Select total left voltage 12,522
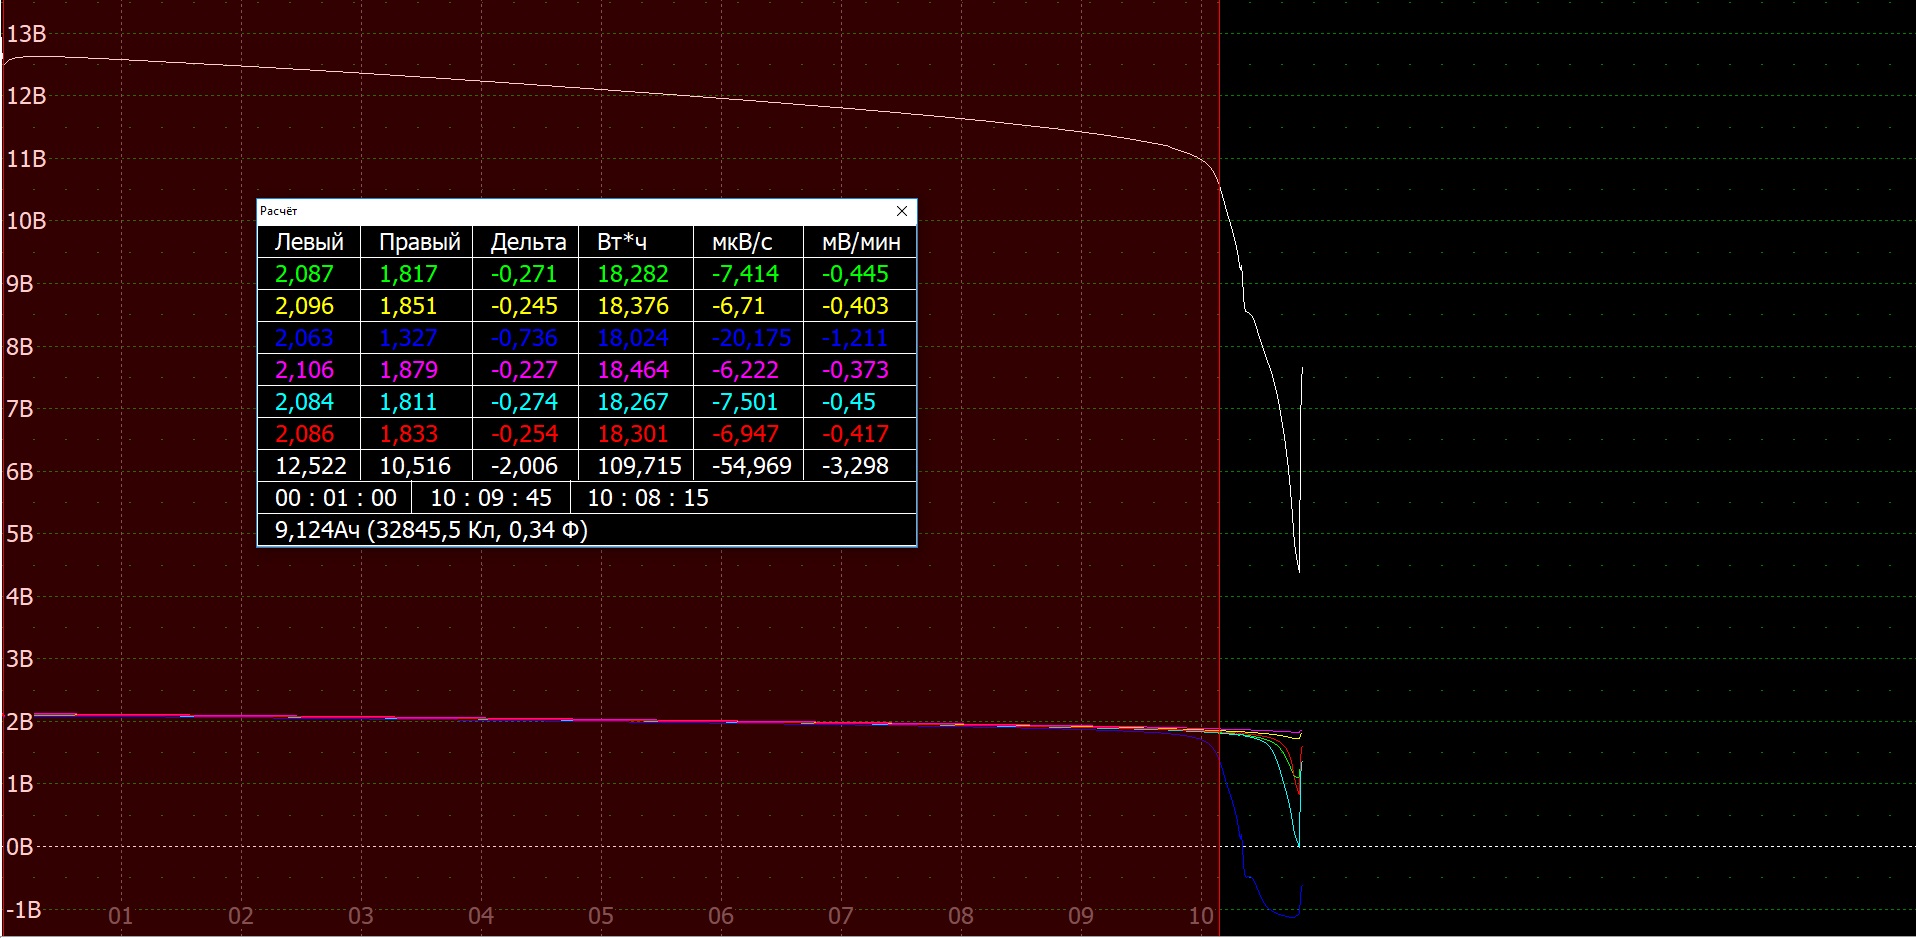Viewport: 1916px width, 938px height. [311, 466]
